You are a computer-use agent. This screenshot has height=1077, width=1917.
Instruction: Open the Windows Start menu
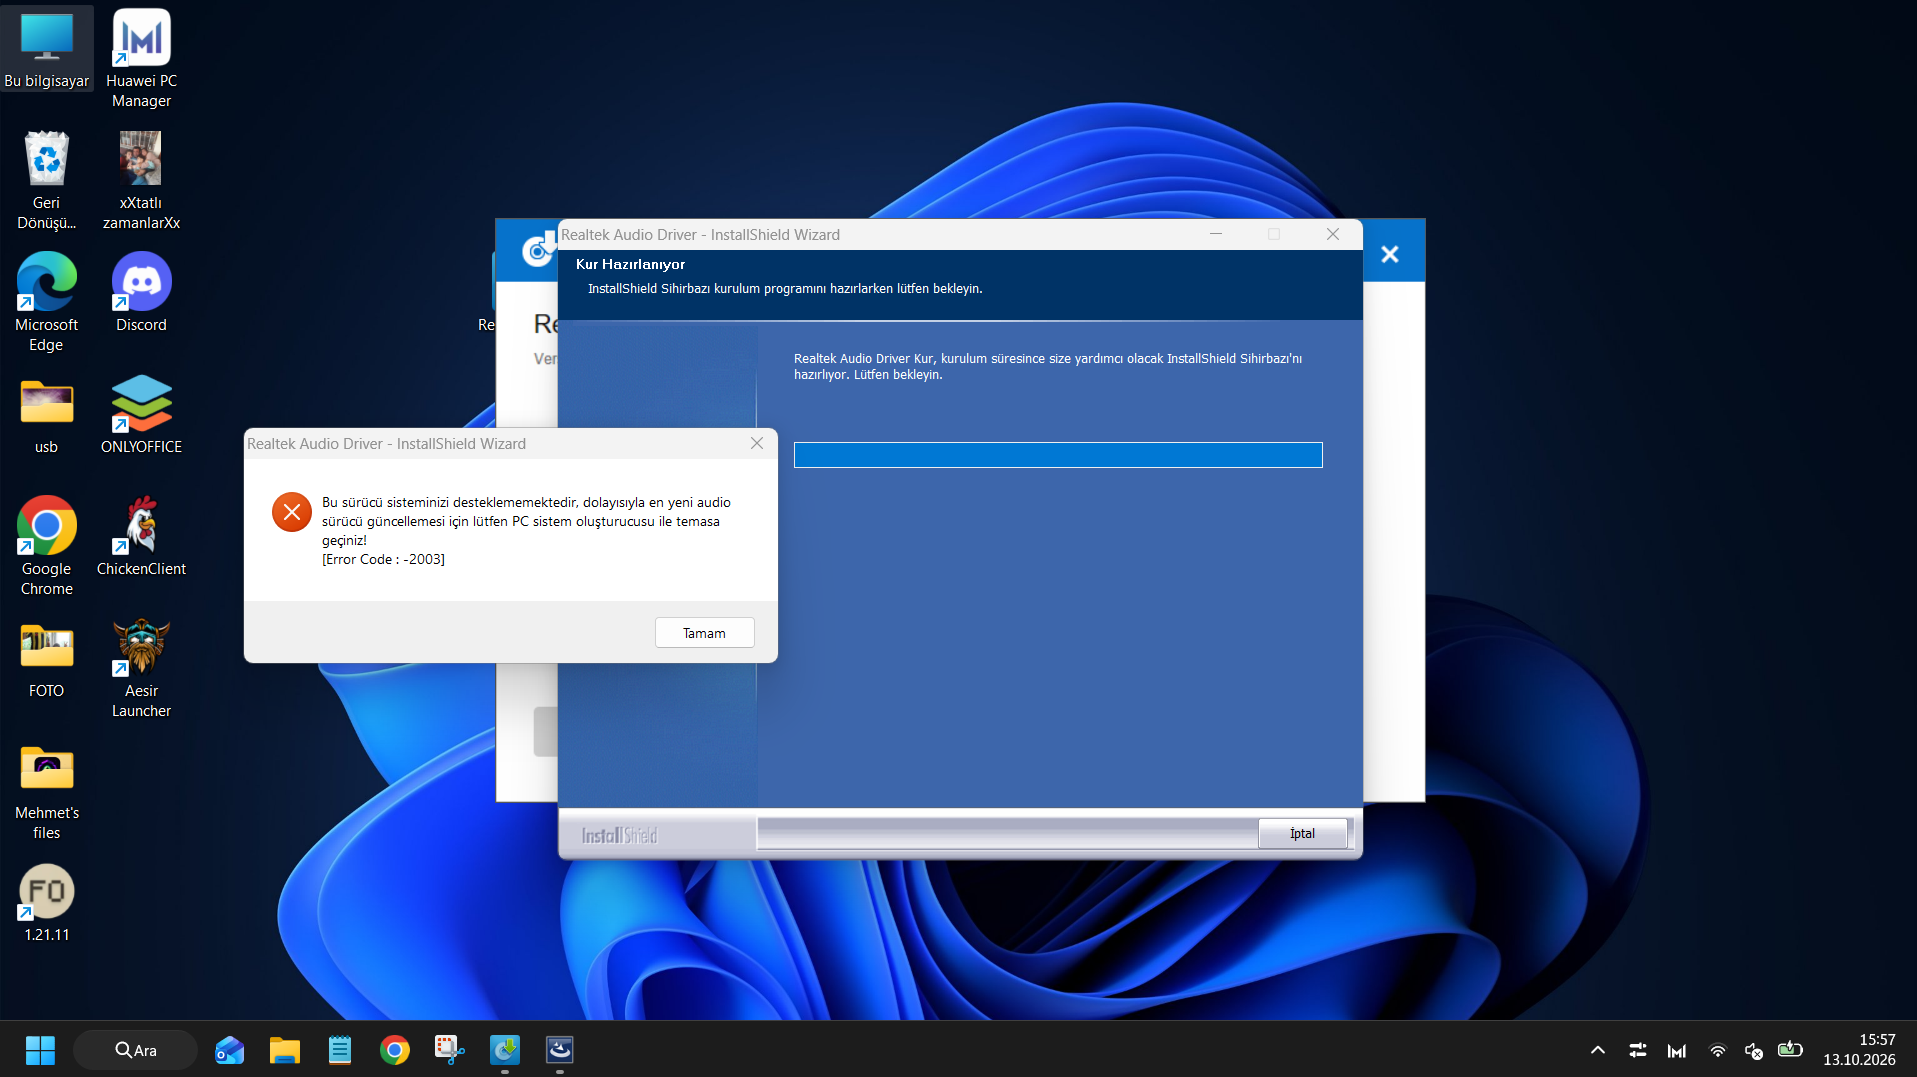(x=40, y=1050)
